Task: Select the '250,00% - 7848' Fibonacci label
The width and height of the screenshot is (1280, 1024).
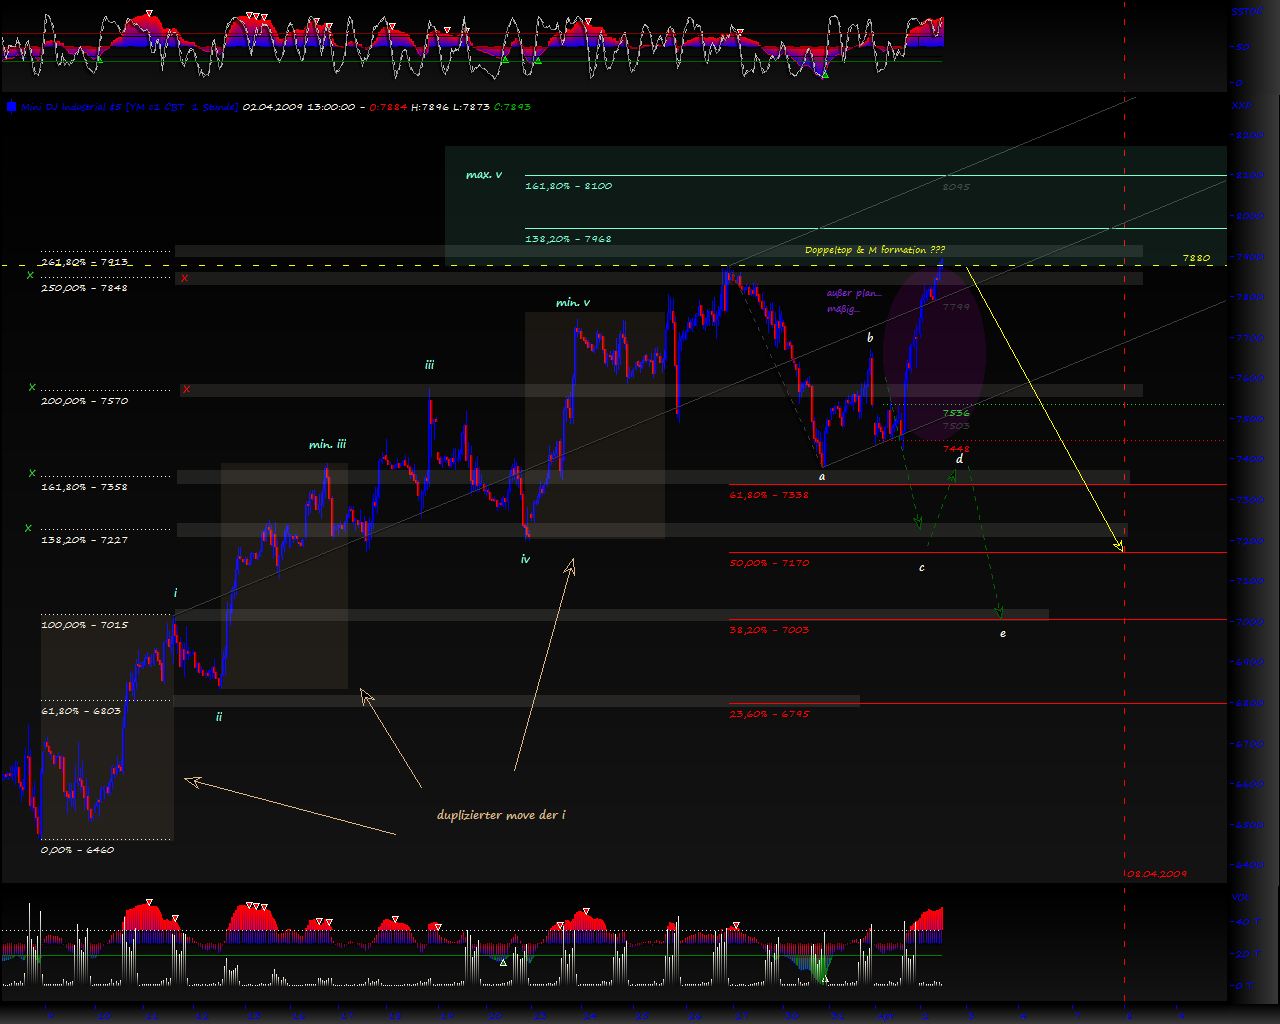Action: pos(84,288)
